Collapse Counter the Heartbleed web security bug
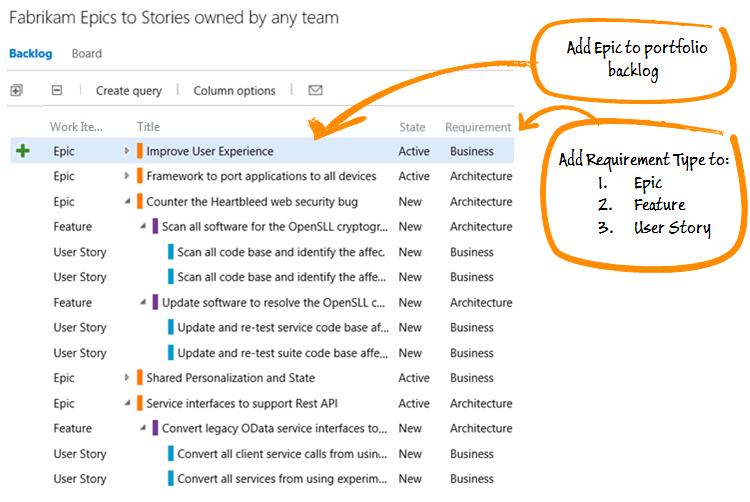Image resolution: width=750 pixels, height=502 pixels. point(127,202)
